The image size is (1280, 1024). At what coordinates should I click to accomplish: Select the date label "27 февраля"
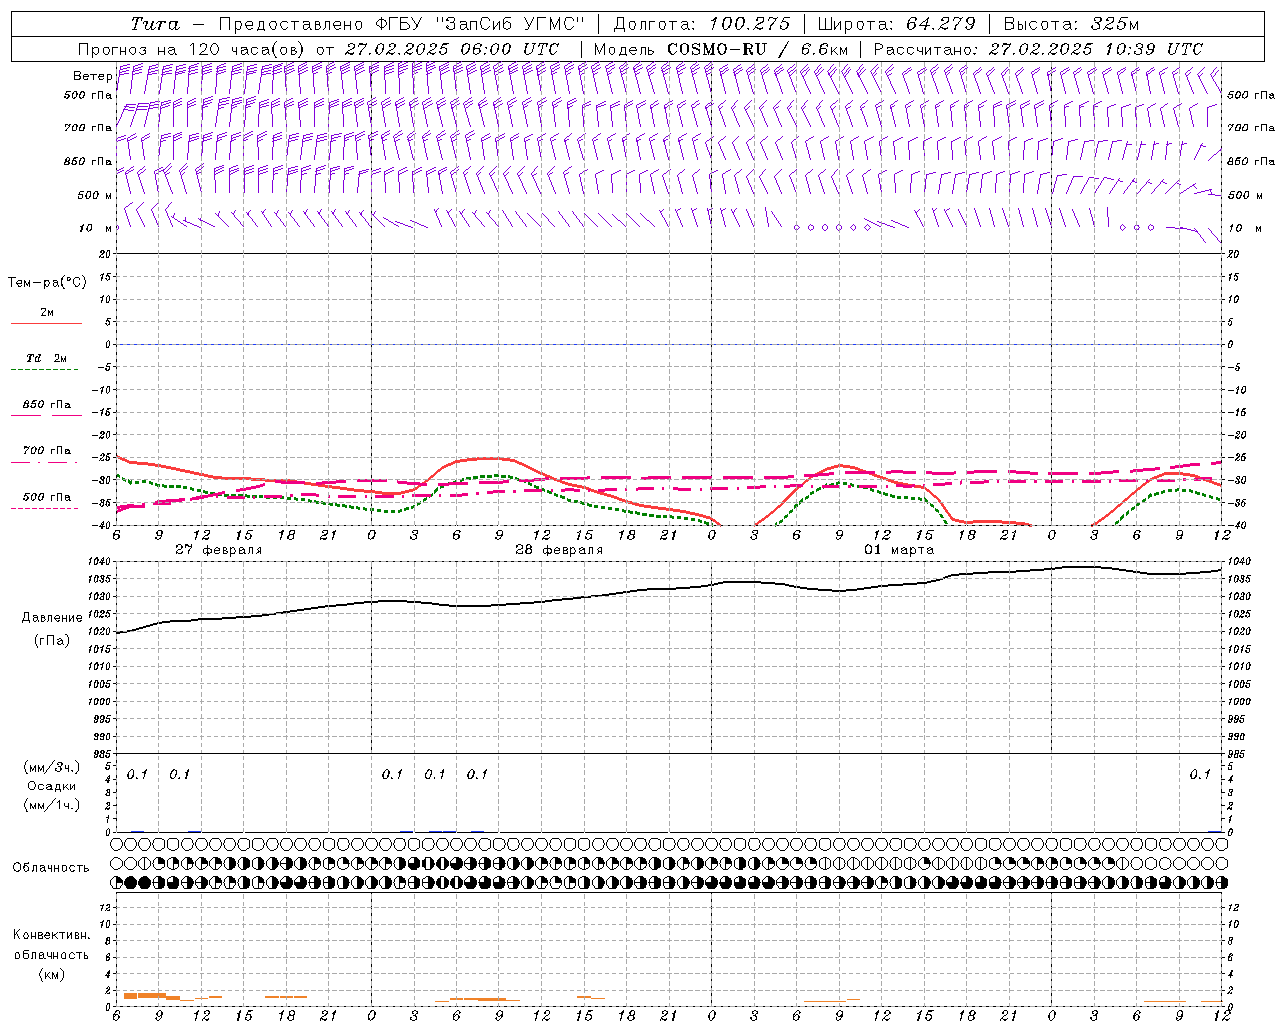coord(219,550)
